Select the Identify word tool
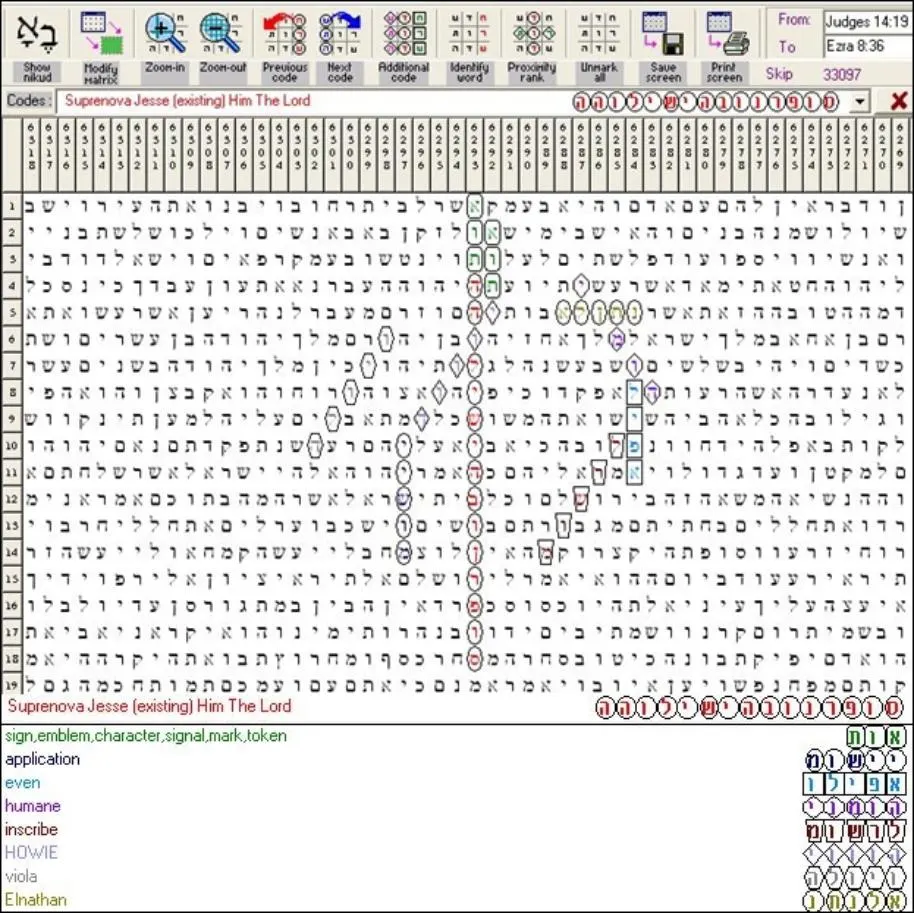Viewport: 914px width, 913px height. tap(469, 33)
